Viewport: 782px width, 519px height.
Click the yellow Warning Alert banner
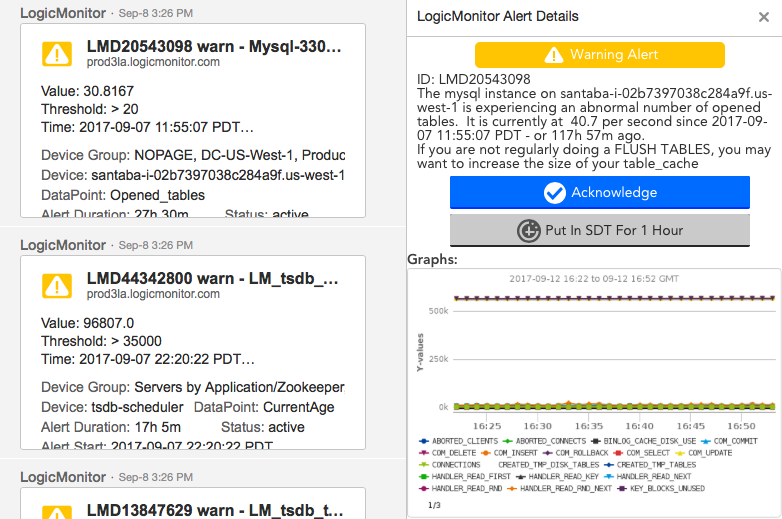599,55
